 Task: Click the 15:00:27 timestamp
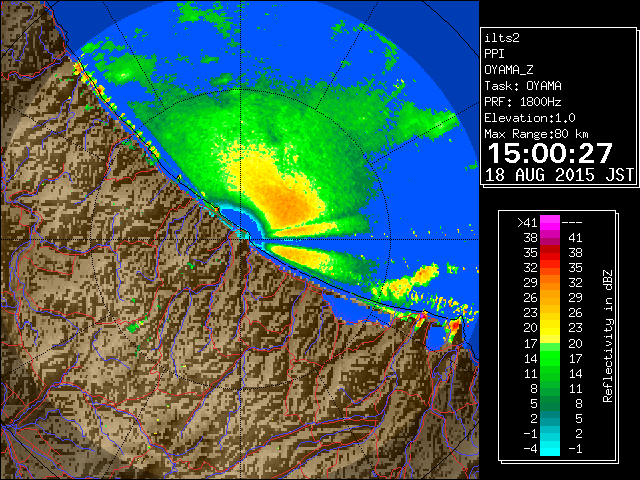click(550, 153)
